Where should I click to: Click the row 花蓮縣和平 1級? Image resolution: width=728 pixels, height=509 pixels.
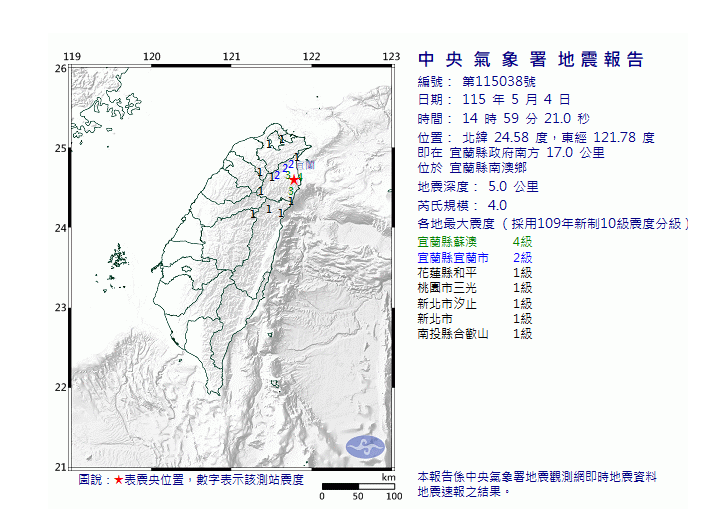(x=474, y=273)
